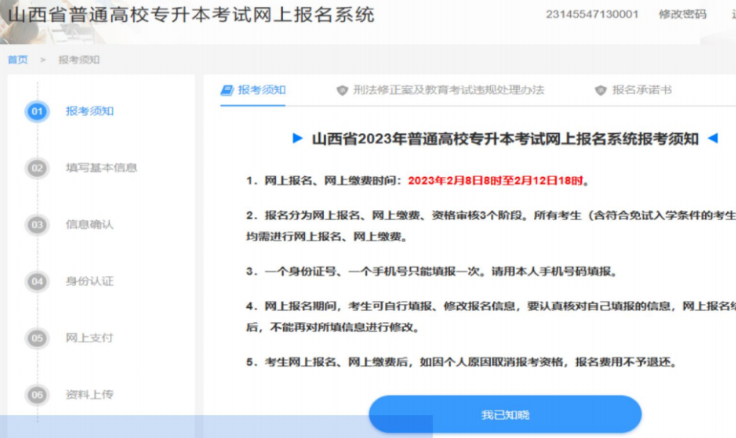The image size is (736, 438).
Task: Select 报考须知 step in the sidebar
Action: [90, 111]
